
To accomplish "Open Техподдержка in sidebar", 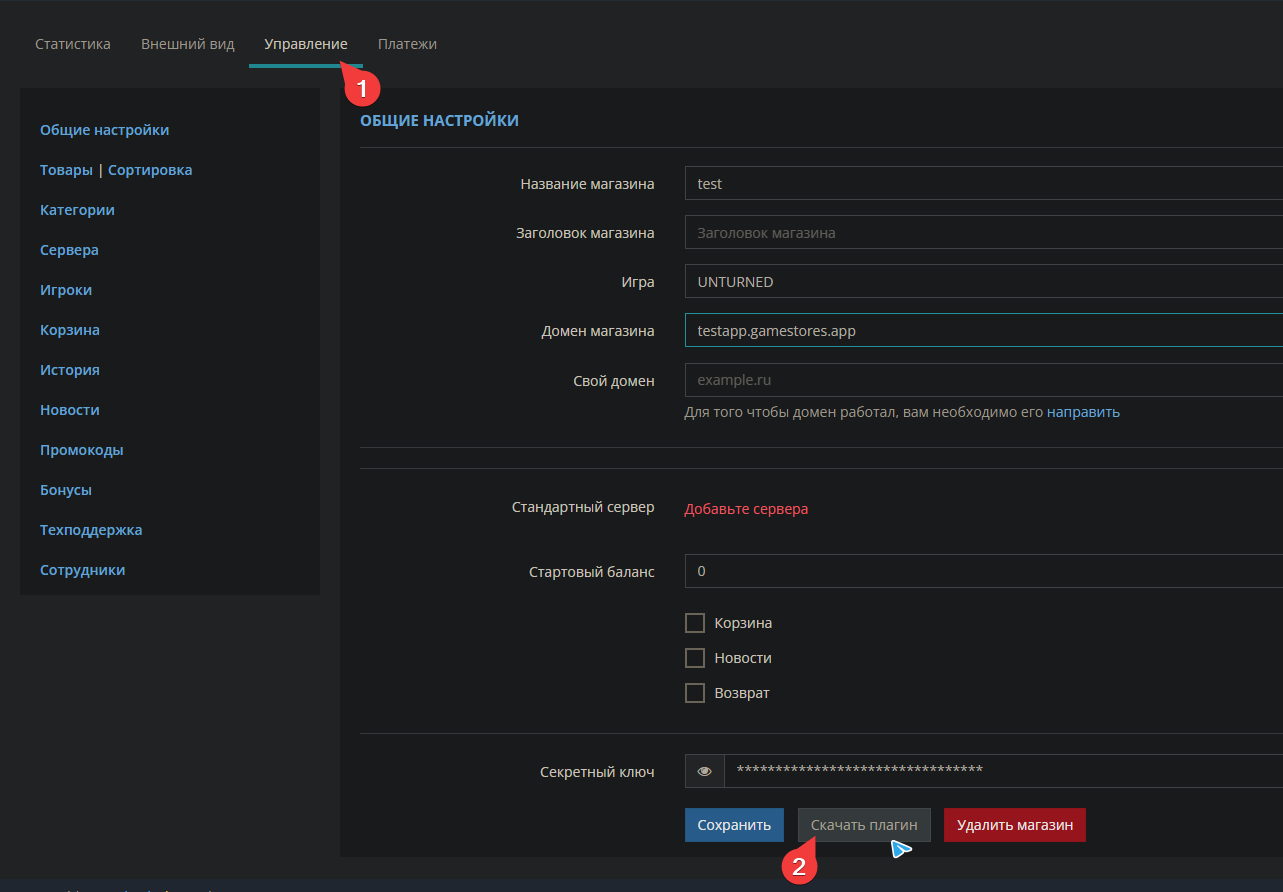I will (x=91, y=530).
